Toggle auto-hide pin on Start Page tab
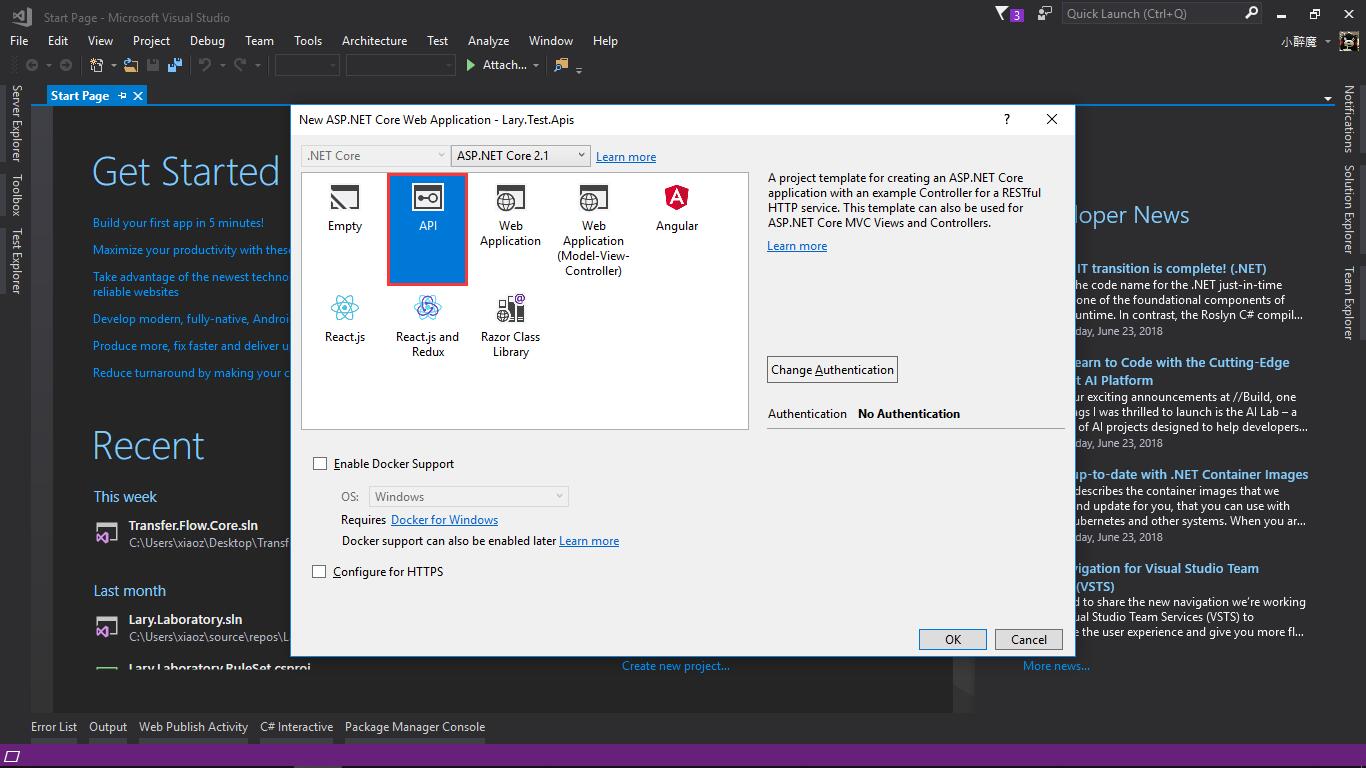1366x768 pixels. tap(122, 96)
